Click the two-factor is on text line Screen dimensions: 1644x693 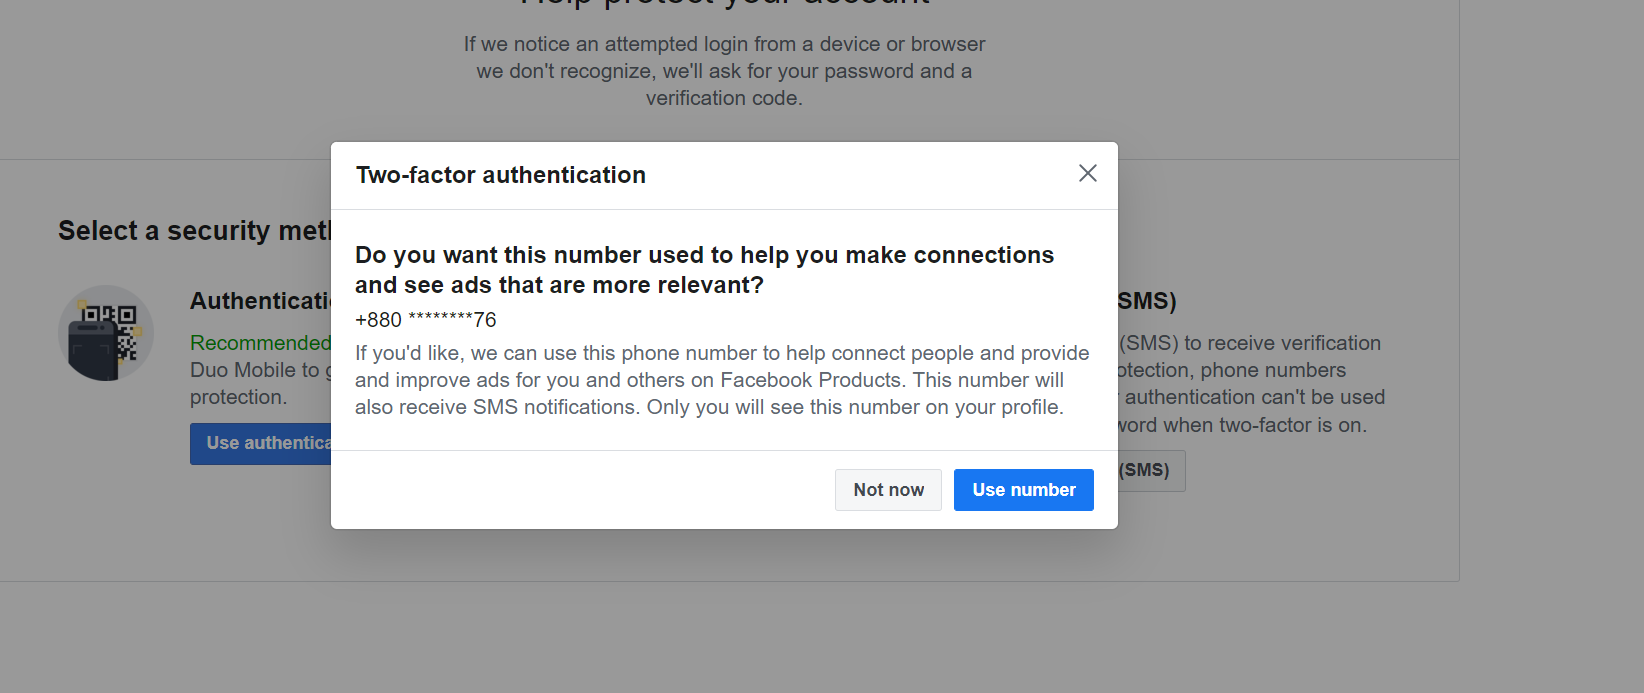[x=1242, y=425]
